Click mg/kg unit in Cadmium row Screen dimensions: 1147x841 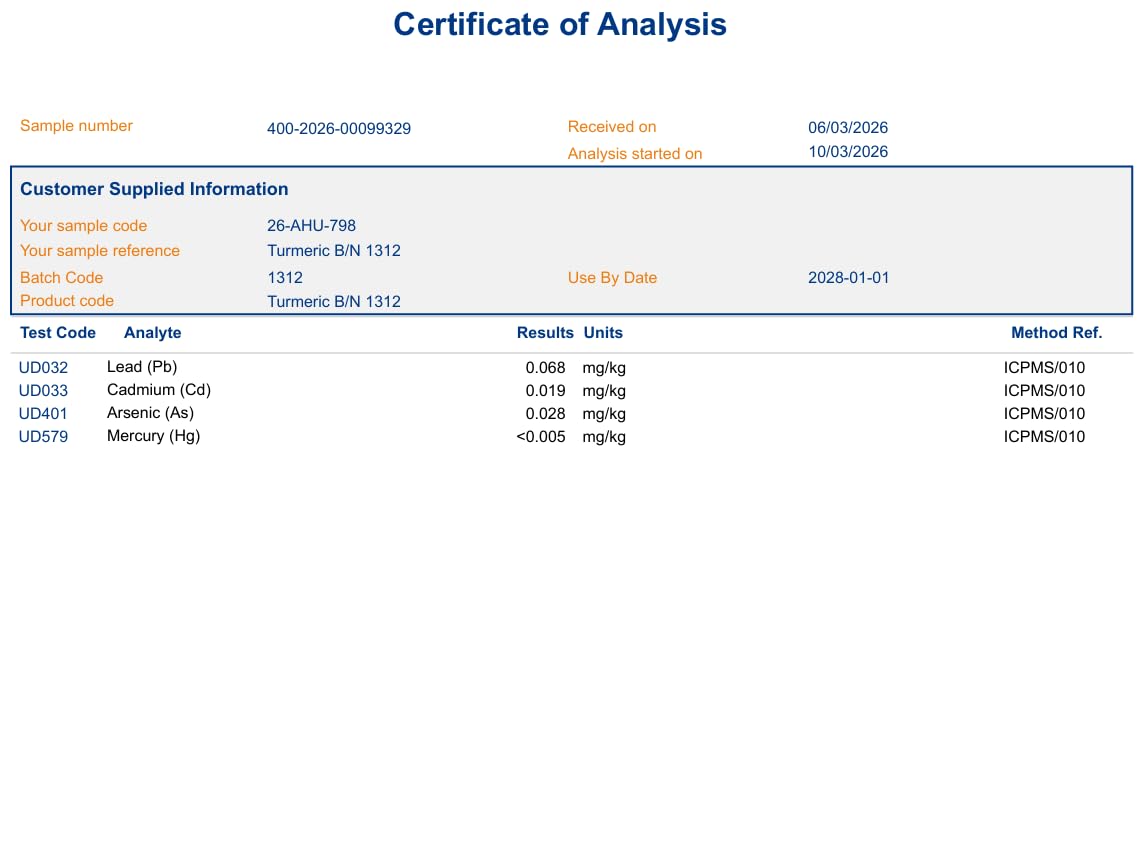pos(604,391)
